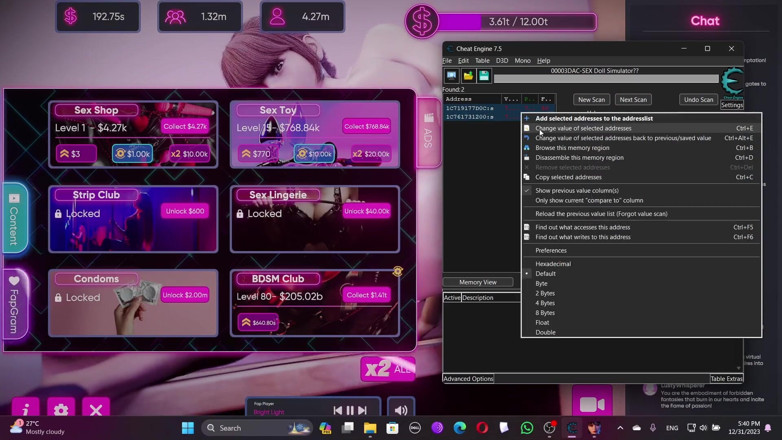Open the Mono menu
Screen dimensions: 782x440
tap(522, 60)
